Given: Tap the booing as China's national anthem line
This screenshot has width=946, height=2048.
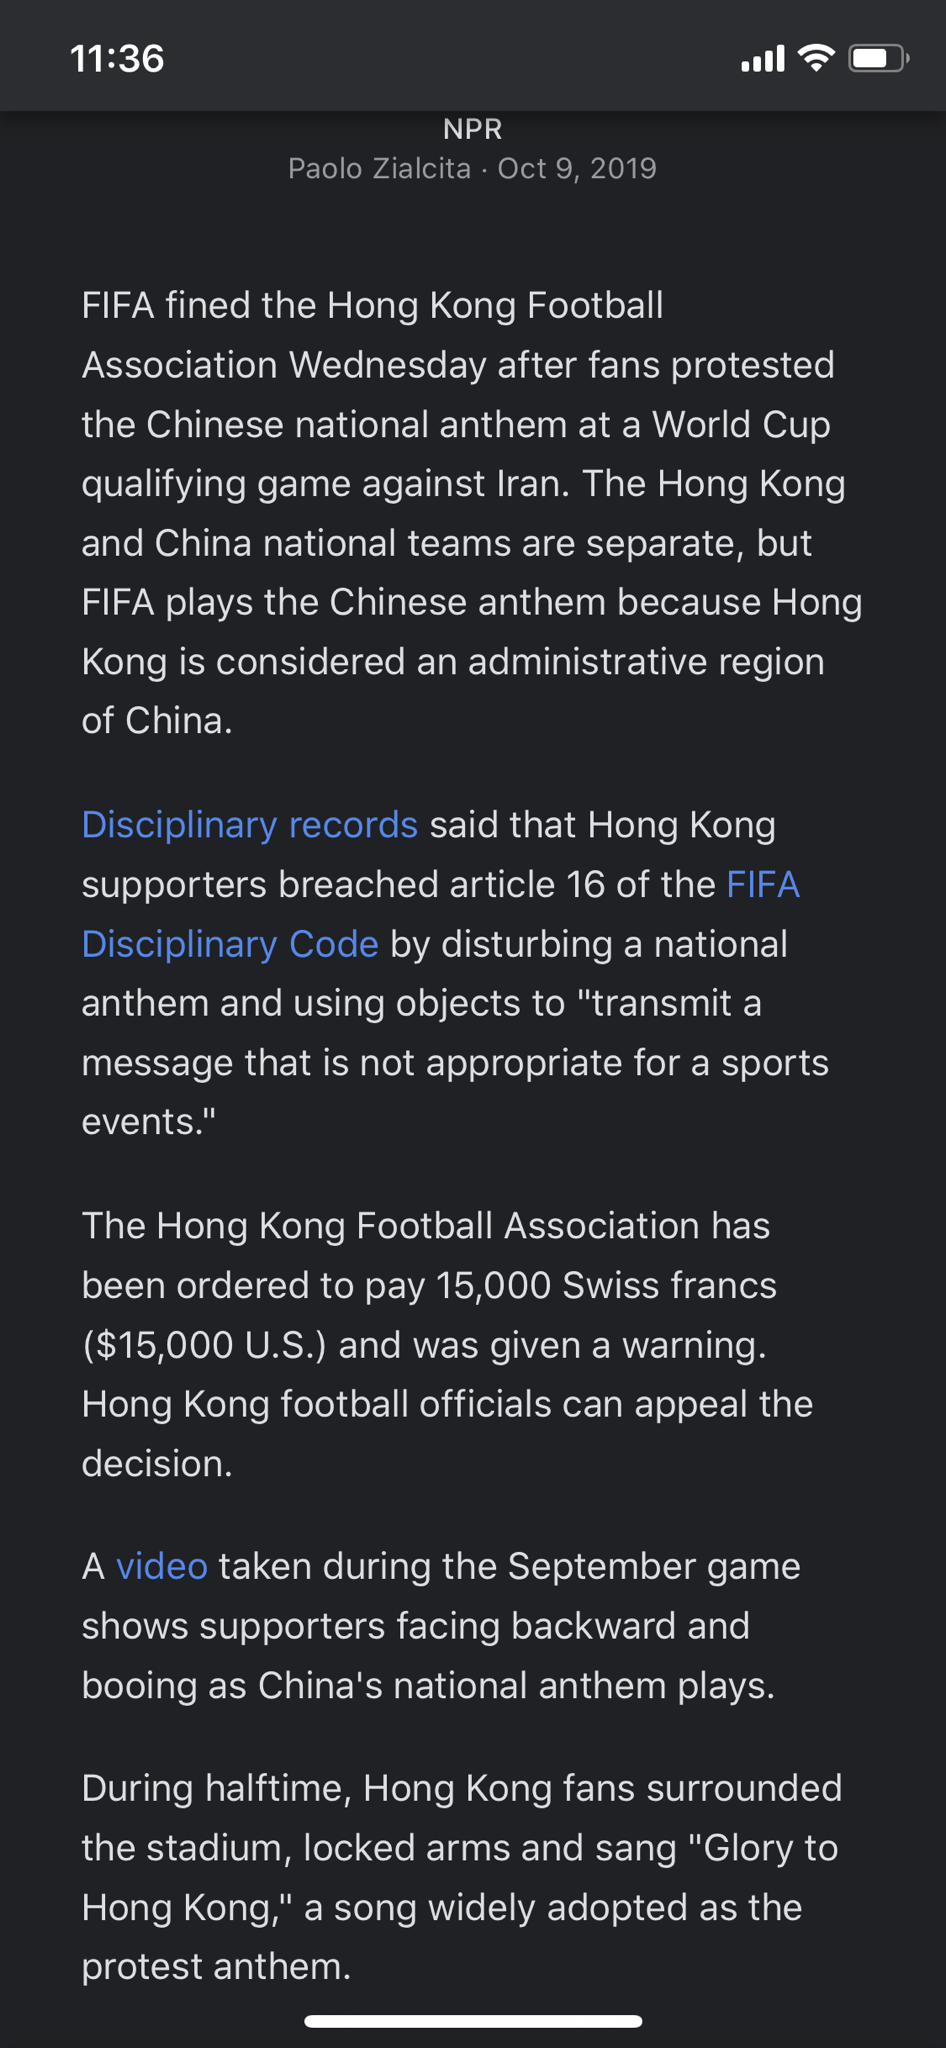Looking at the screenshot, I should pyautogui.click(x=428, y=1685).
